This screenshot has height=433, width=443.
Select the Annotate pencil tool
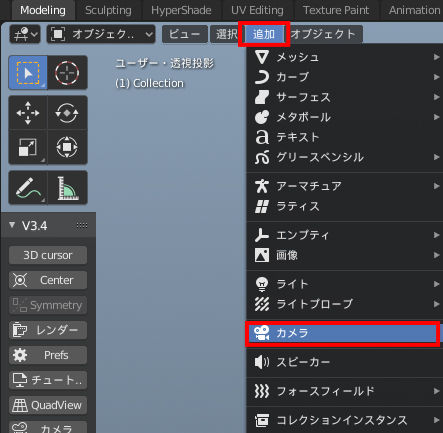(28, 188)
